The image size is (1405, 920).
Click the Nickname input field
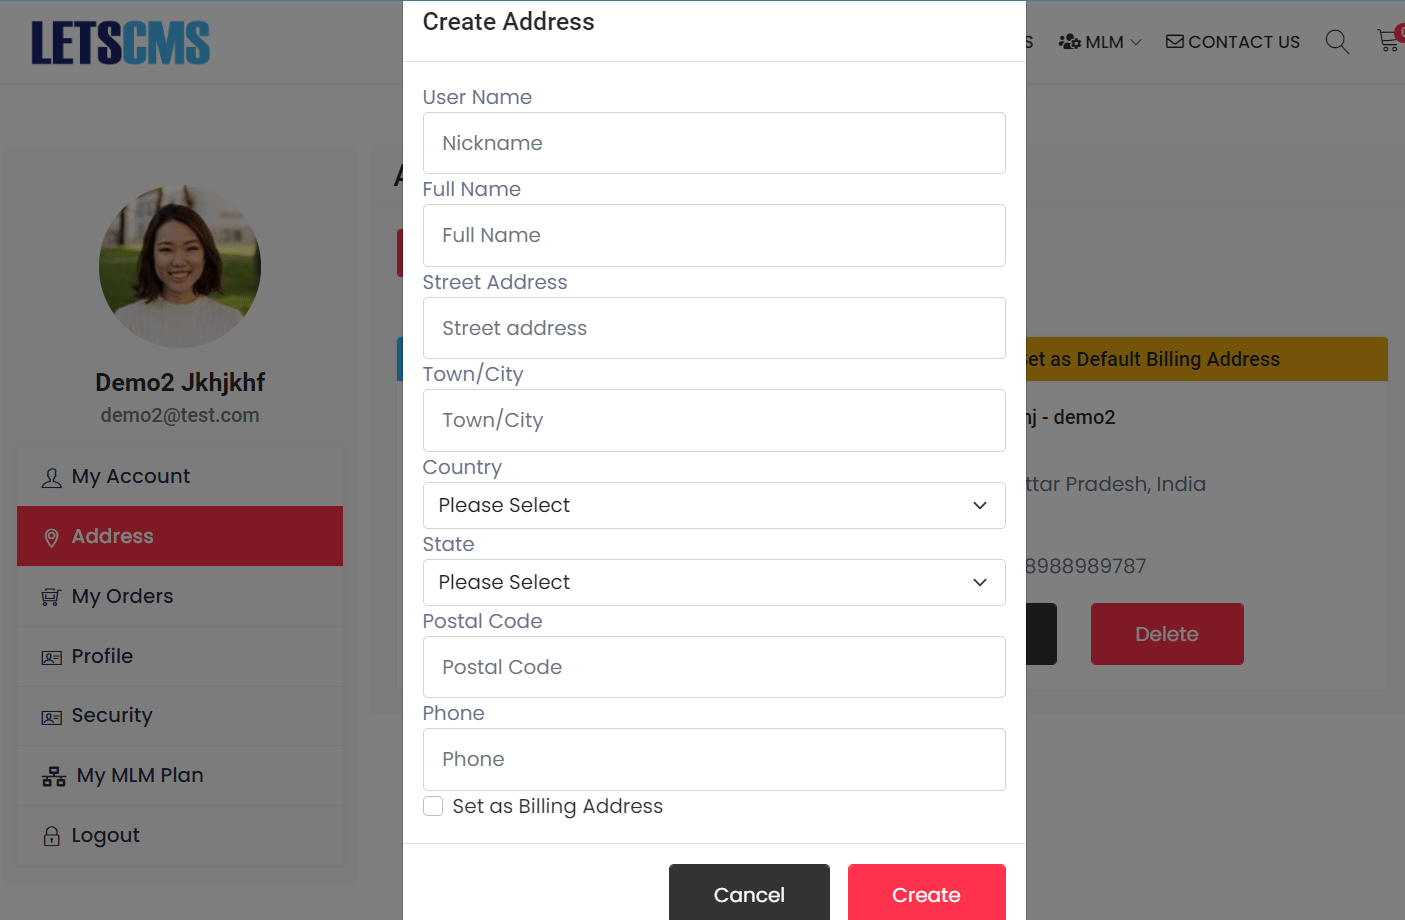[x=714, y=143]
